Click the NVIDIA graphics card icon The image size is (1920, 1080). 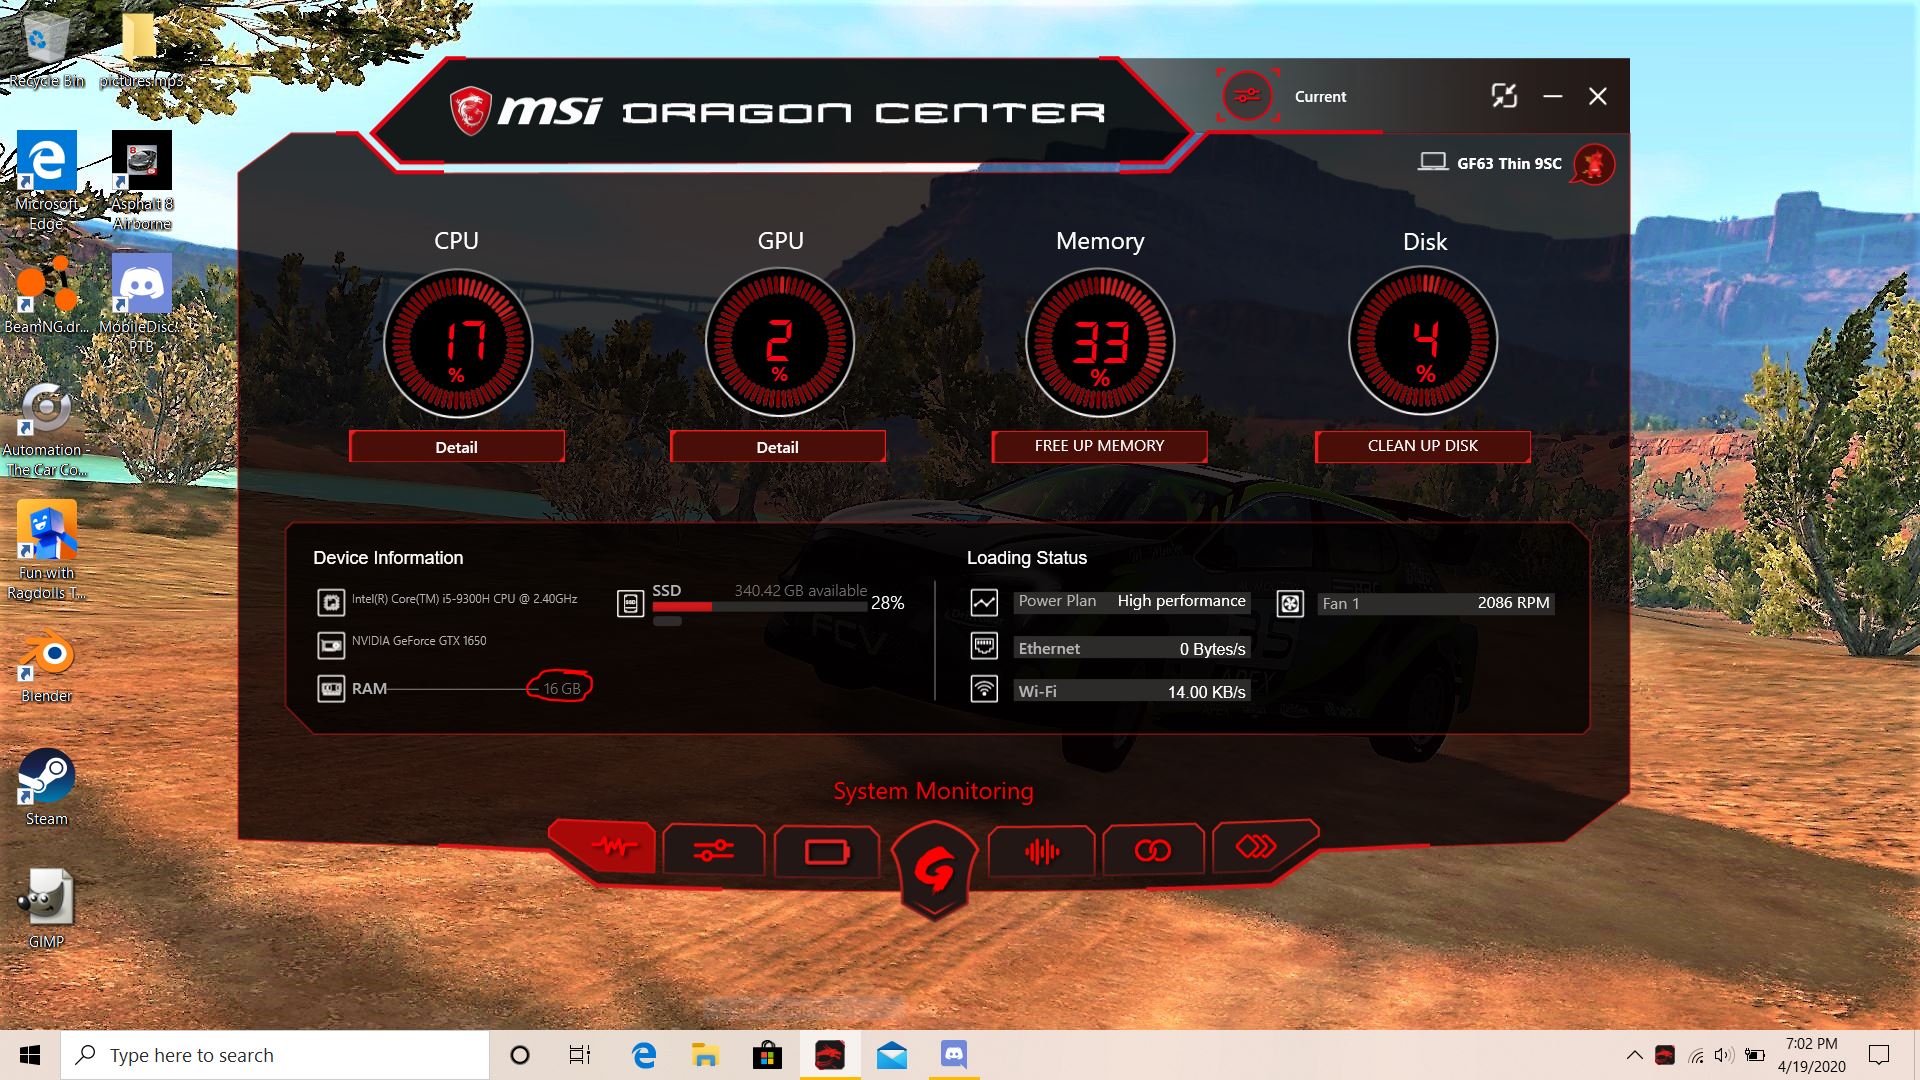coord(331,646)
